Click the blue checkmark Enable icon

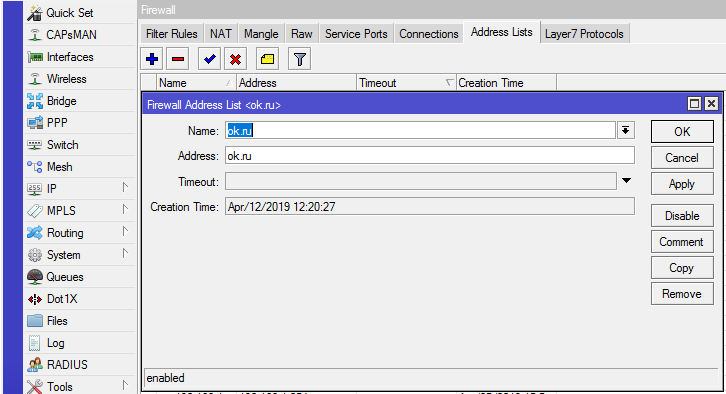209,59
